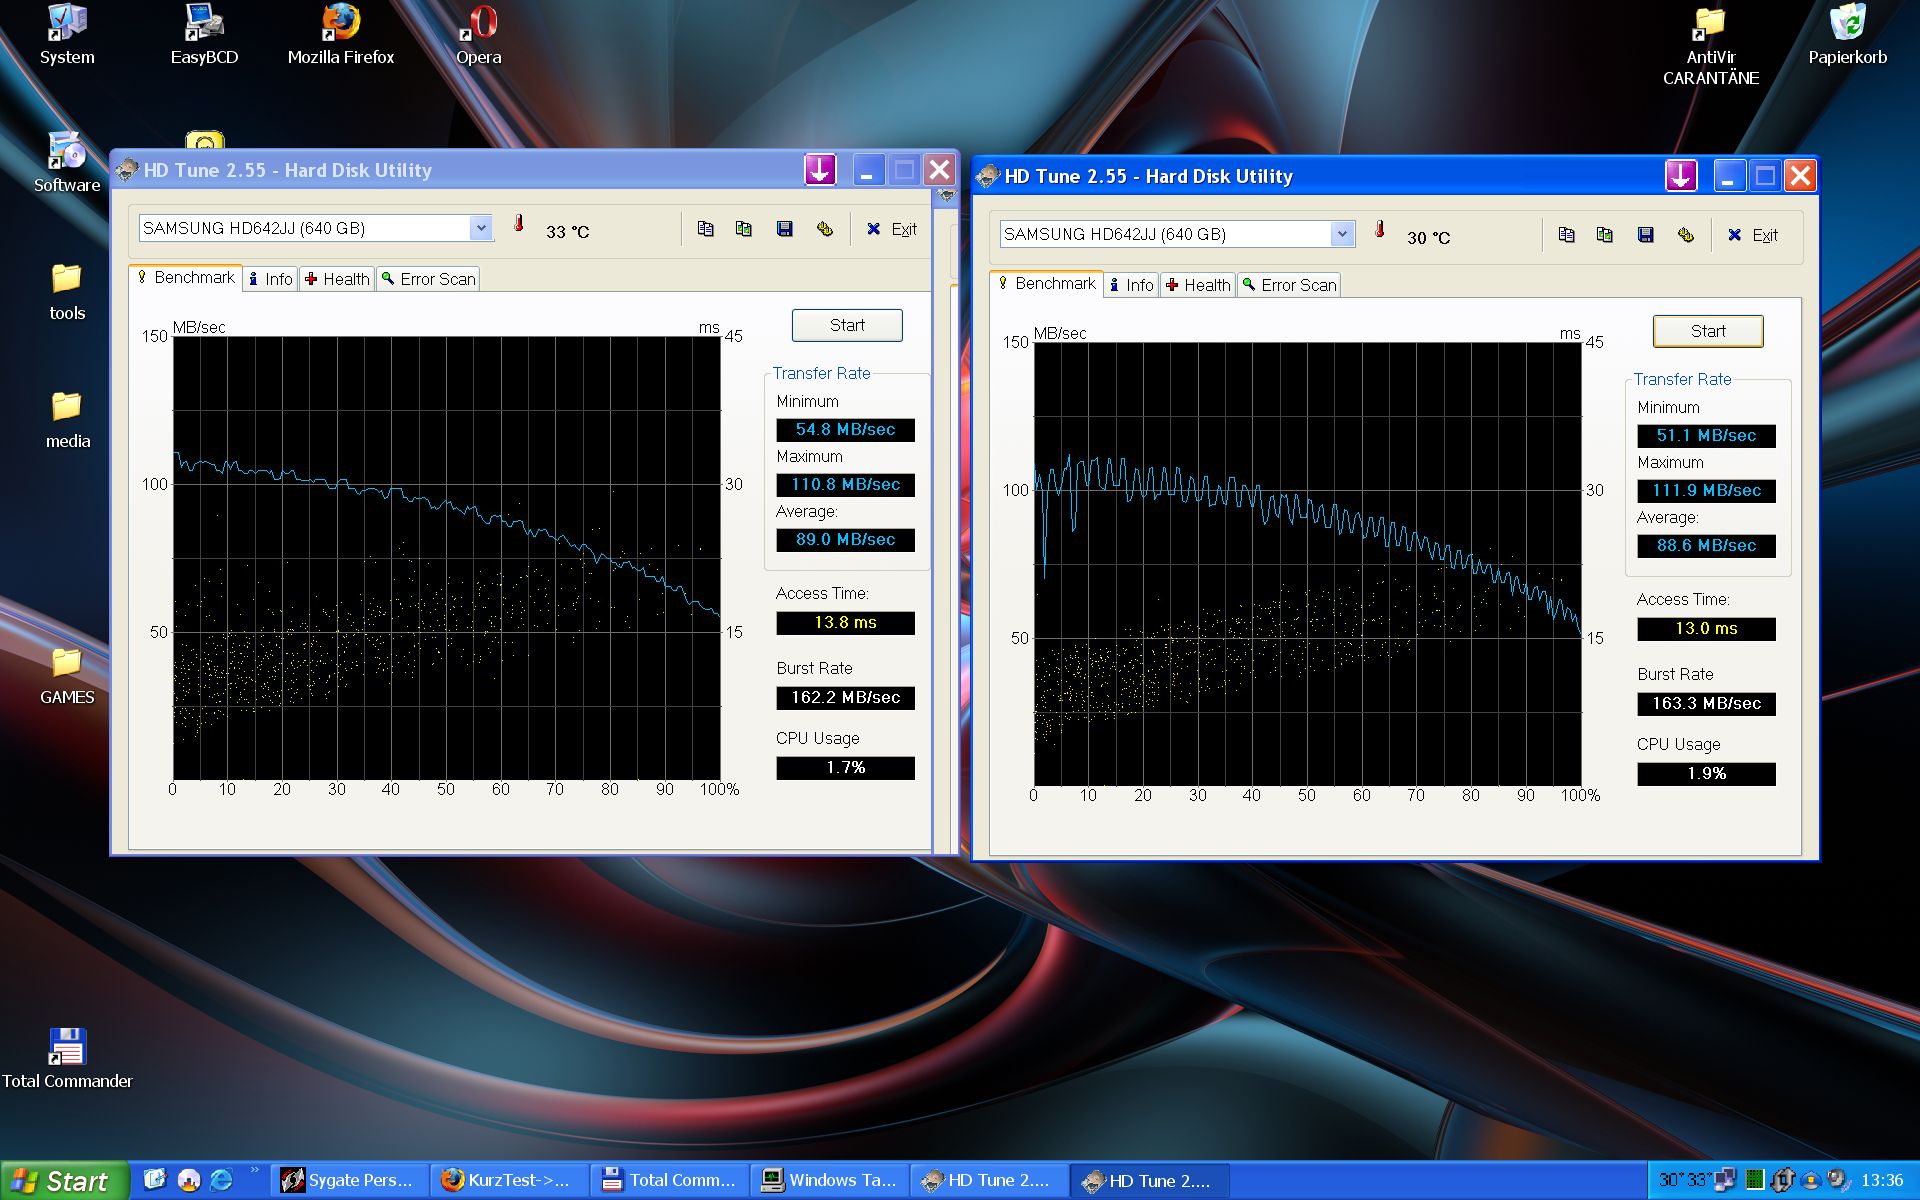Expand drive dropdown in right HD Tune
Image resolution: width=1920 pixels, height=1200 pixels.
tap(1342, 234)
